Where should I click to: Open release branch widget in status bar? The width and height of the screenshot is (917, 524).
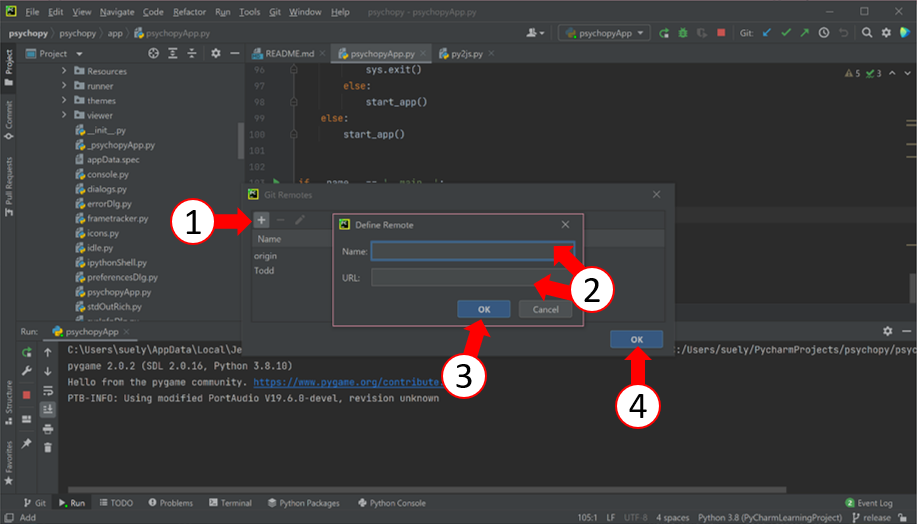pyautogui.click(x=871, y=518)
